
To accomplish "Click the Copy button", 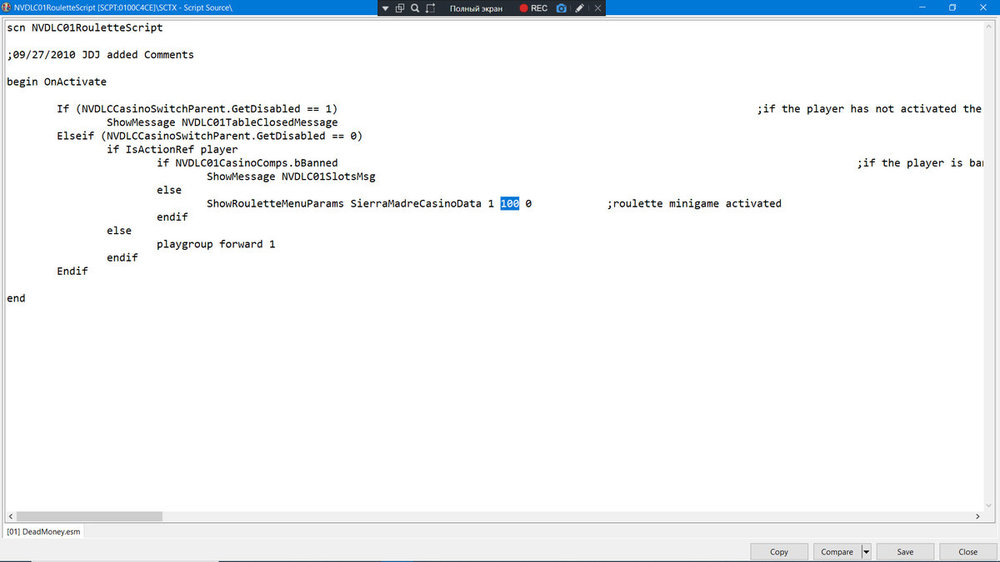I will click(779, 552).
